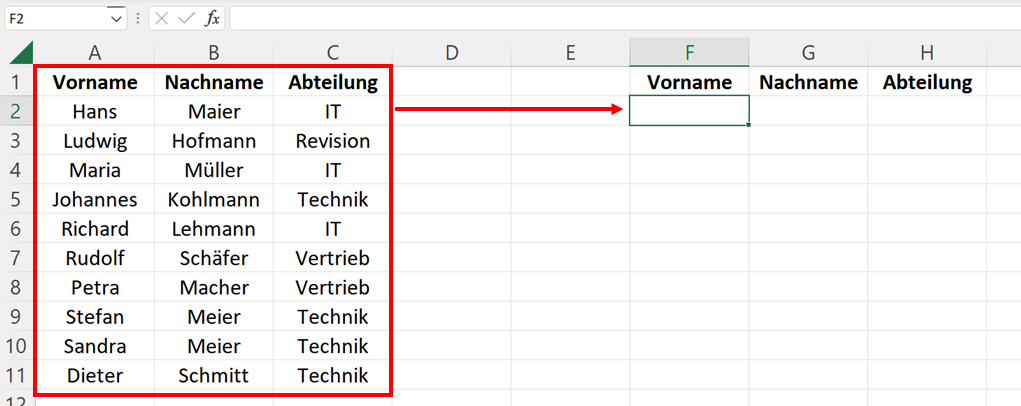Click the cell containing Hofmann
The width and height of the screenshot is (1021, 406).
(x=214, y=141)
